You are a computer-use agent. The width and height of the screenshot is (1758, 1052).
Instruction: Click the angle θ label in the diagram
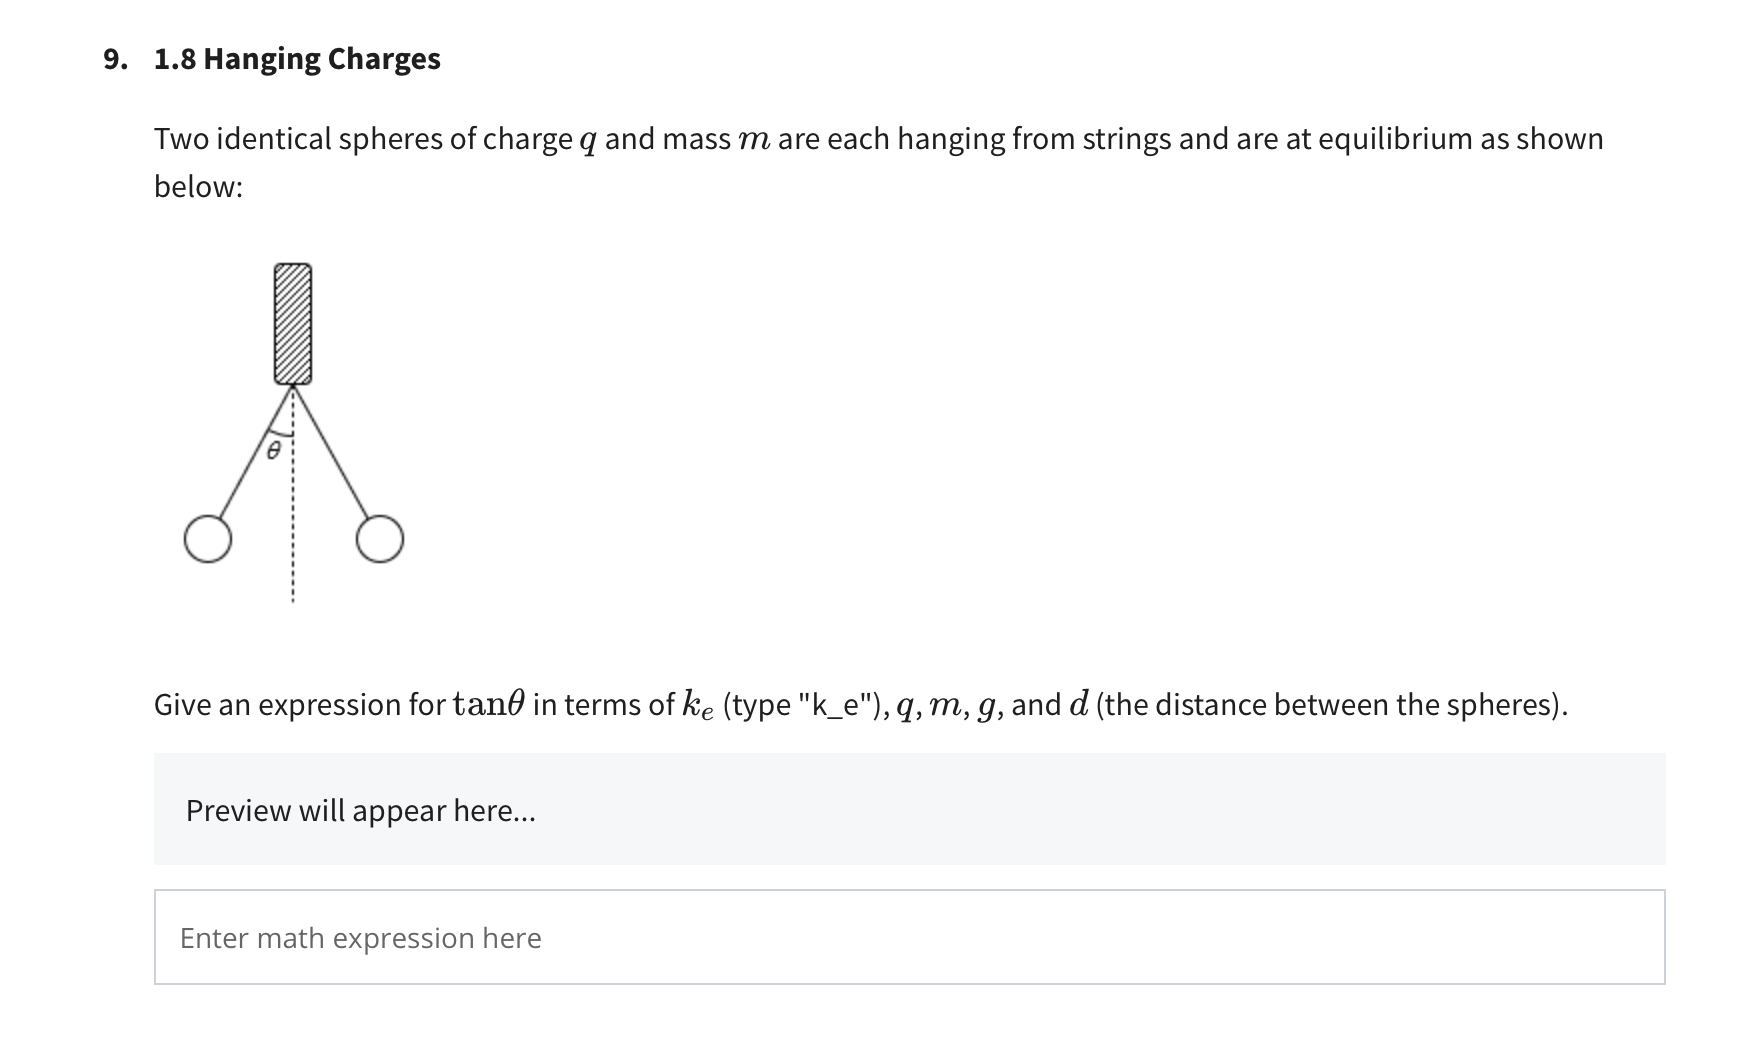(273, 452)
